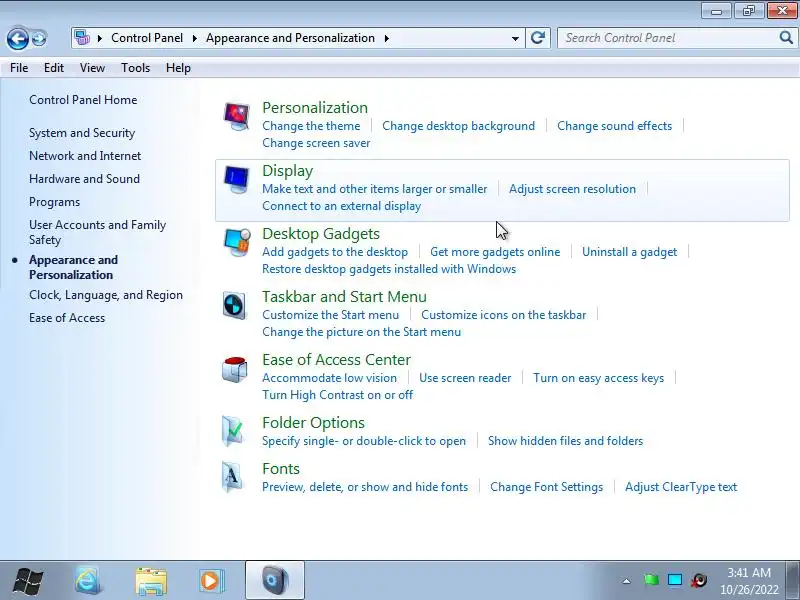This screenshot has width=800, height=600.
Task: Open the File menu
Action: click(x=19, y=68)
